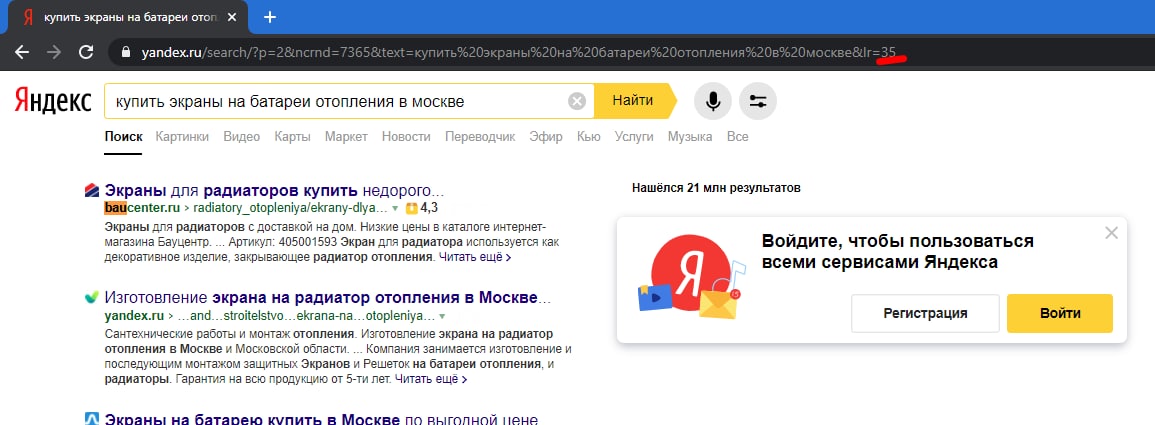The width and height of the screenshot is (1155, 425).
Task: Click radiatory_otopleniya/ekrany-dlya path link
Action: (x=290, y=208)
